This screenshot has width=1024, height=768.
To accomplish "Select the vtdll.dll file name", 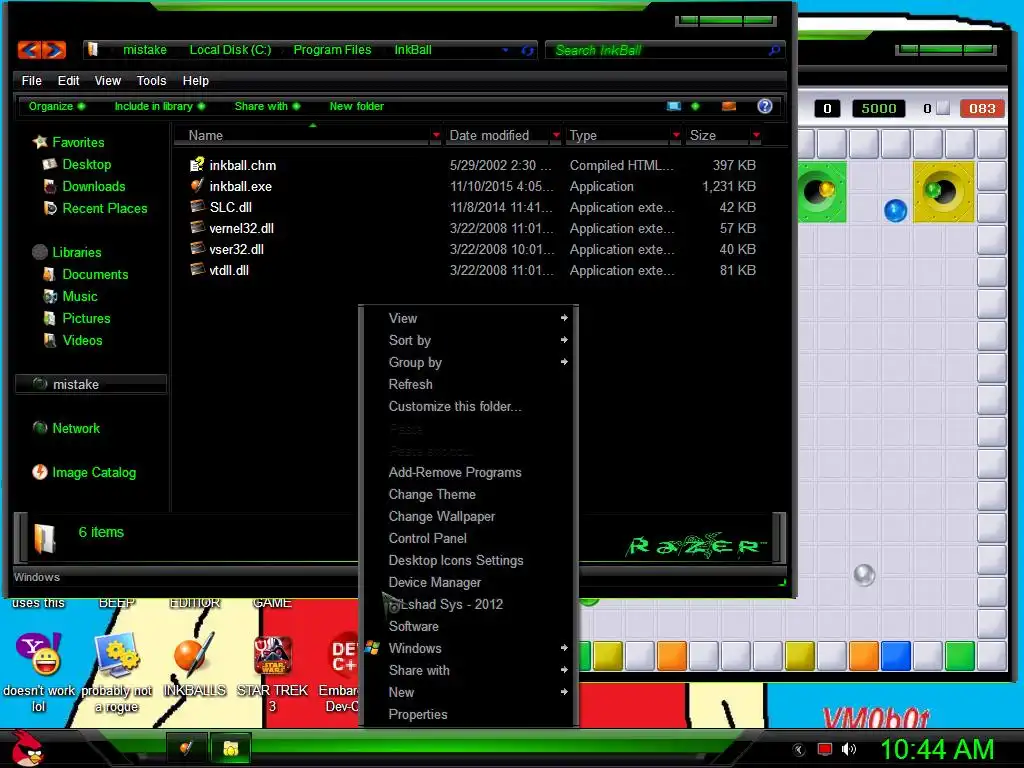I will [x=229, y=270].
